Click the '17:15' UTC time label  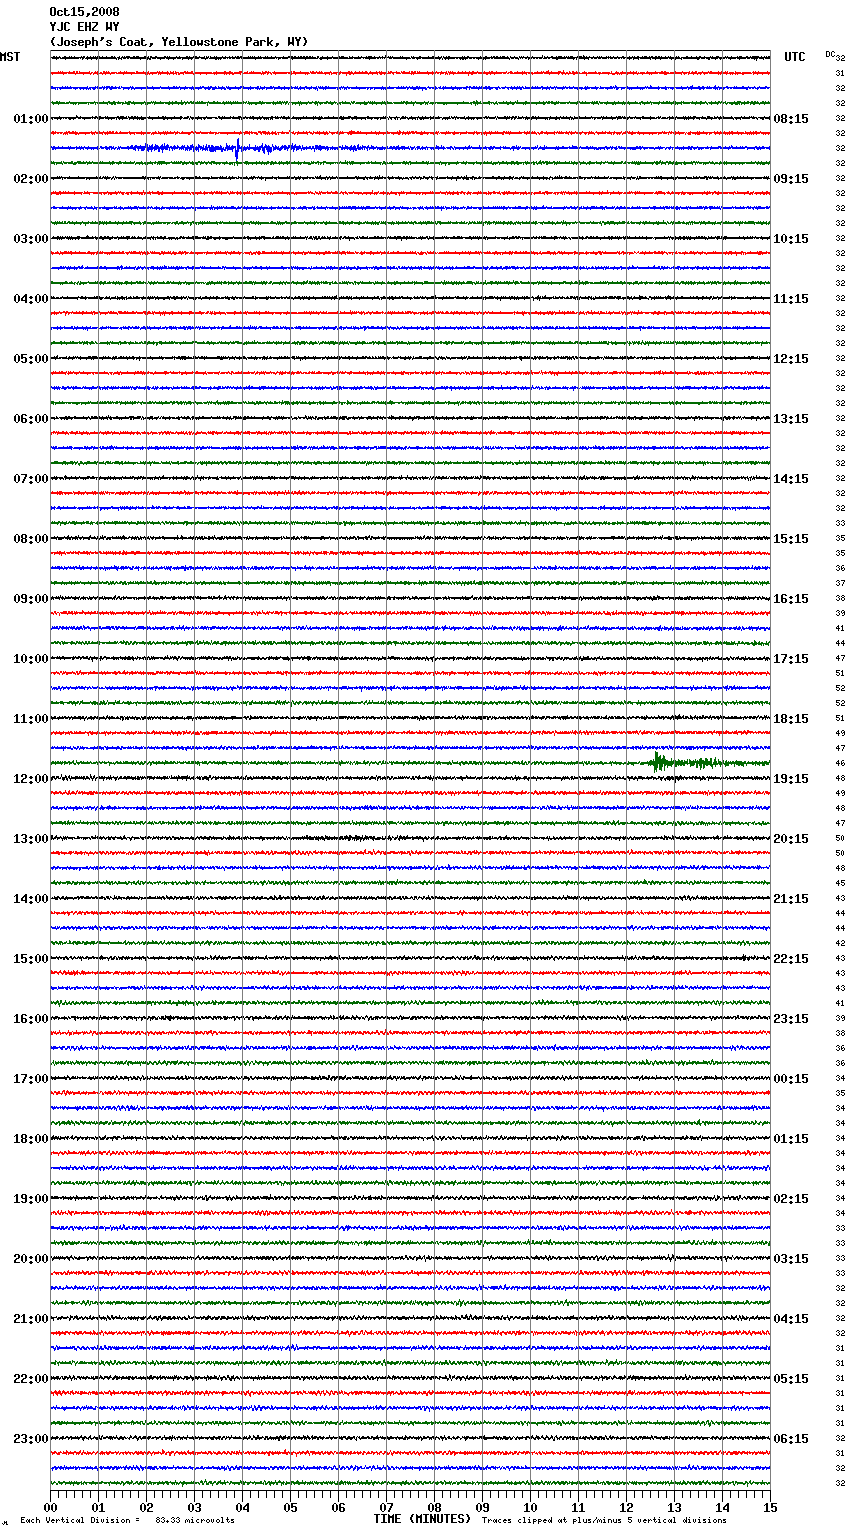(791, 659)
